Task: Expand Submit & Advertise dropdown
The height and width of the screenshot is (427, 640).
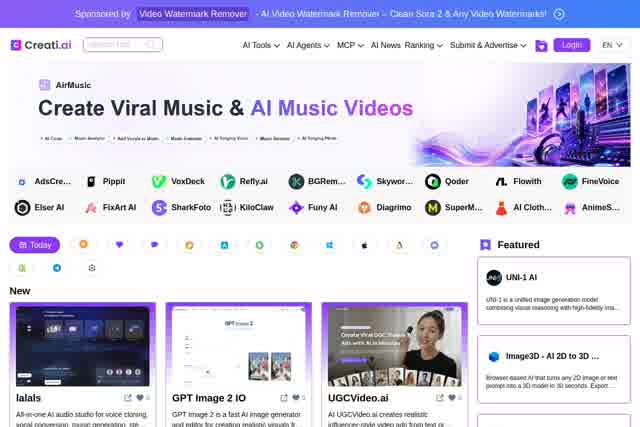Action: click(488, 45)
